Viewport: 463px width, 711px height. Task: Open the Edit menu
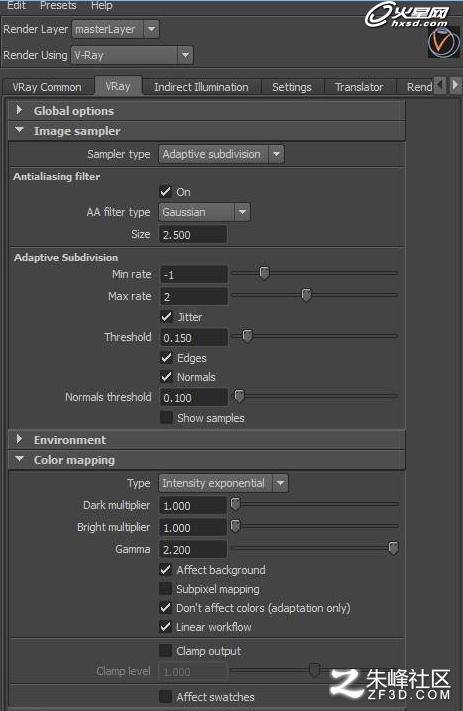pyautogui.click(x=16, y=5)
